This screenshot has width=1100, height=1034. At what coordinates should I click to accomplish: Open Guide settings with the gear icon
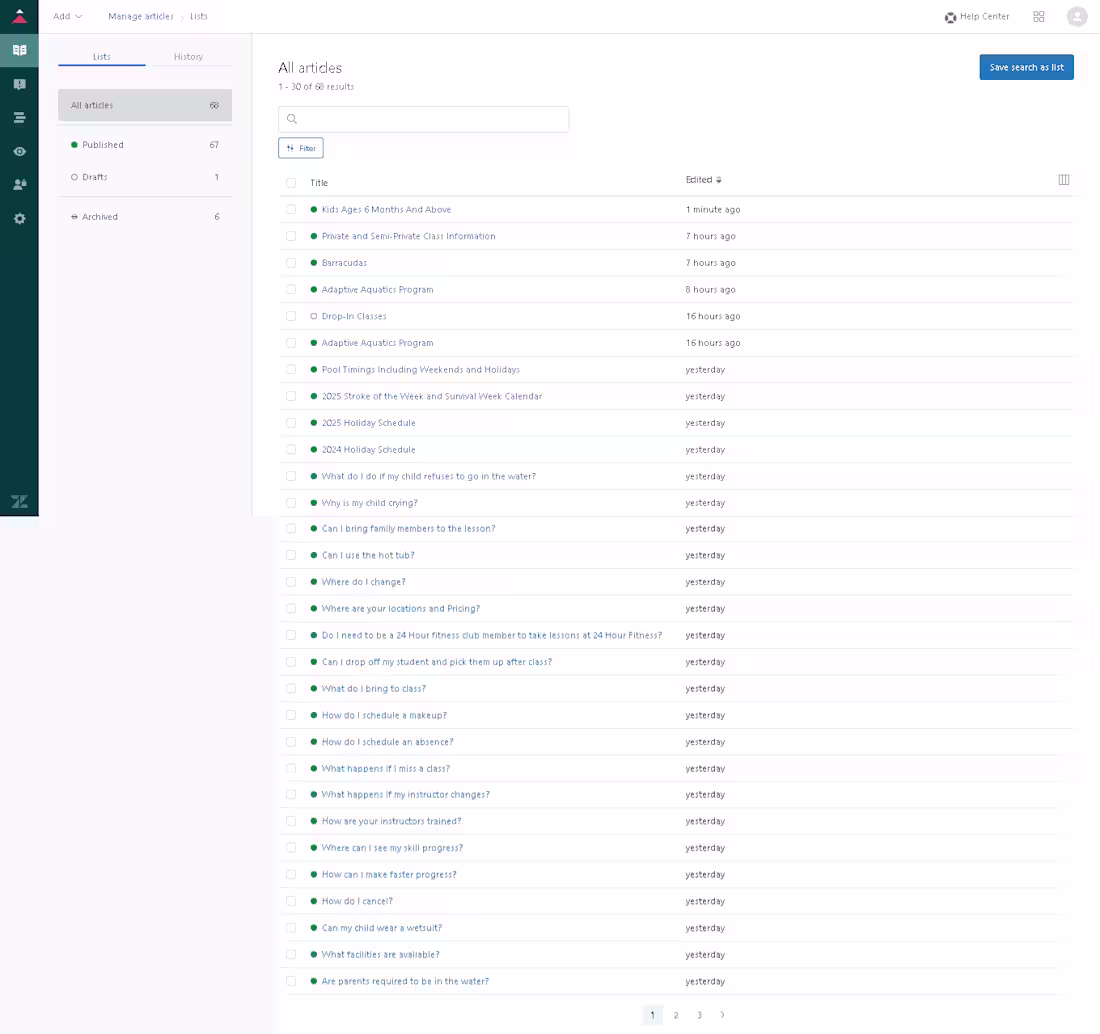click(19, 219)
